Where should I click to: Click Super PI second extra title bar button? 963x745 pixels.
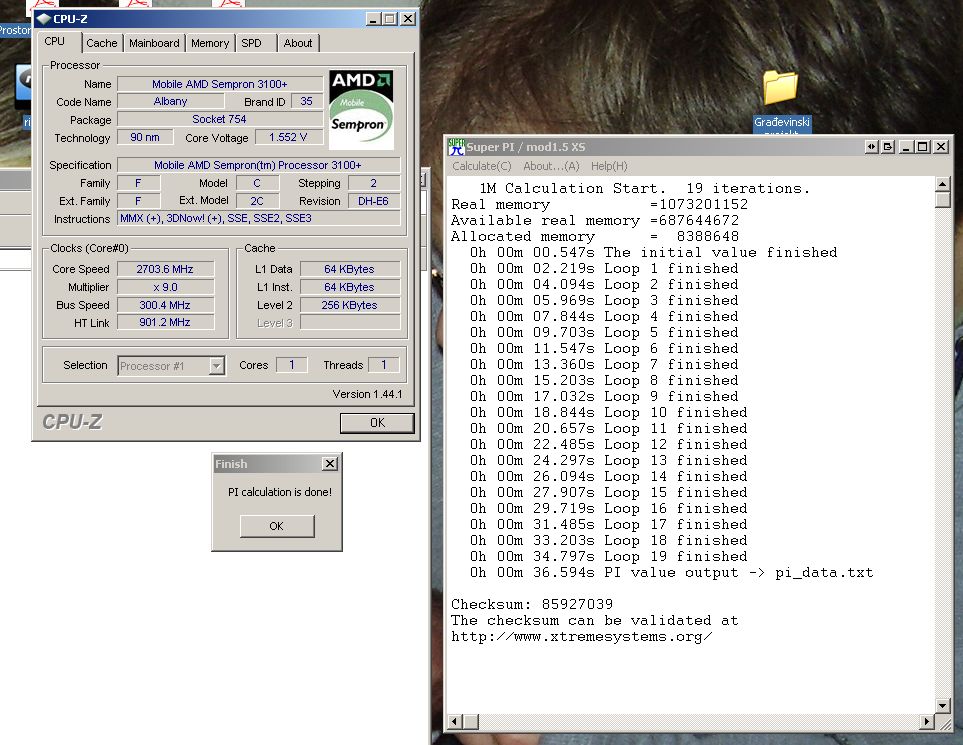point(887,147)
